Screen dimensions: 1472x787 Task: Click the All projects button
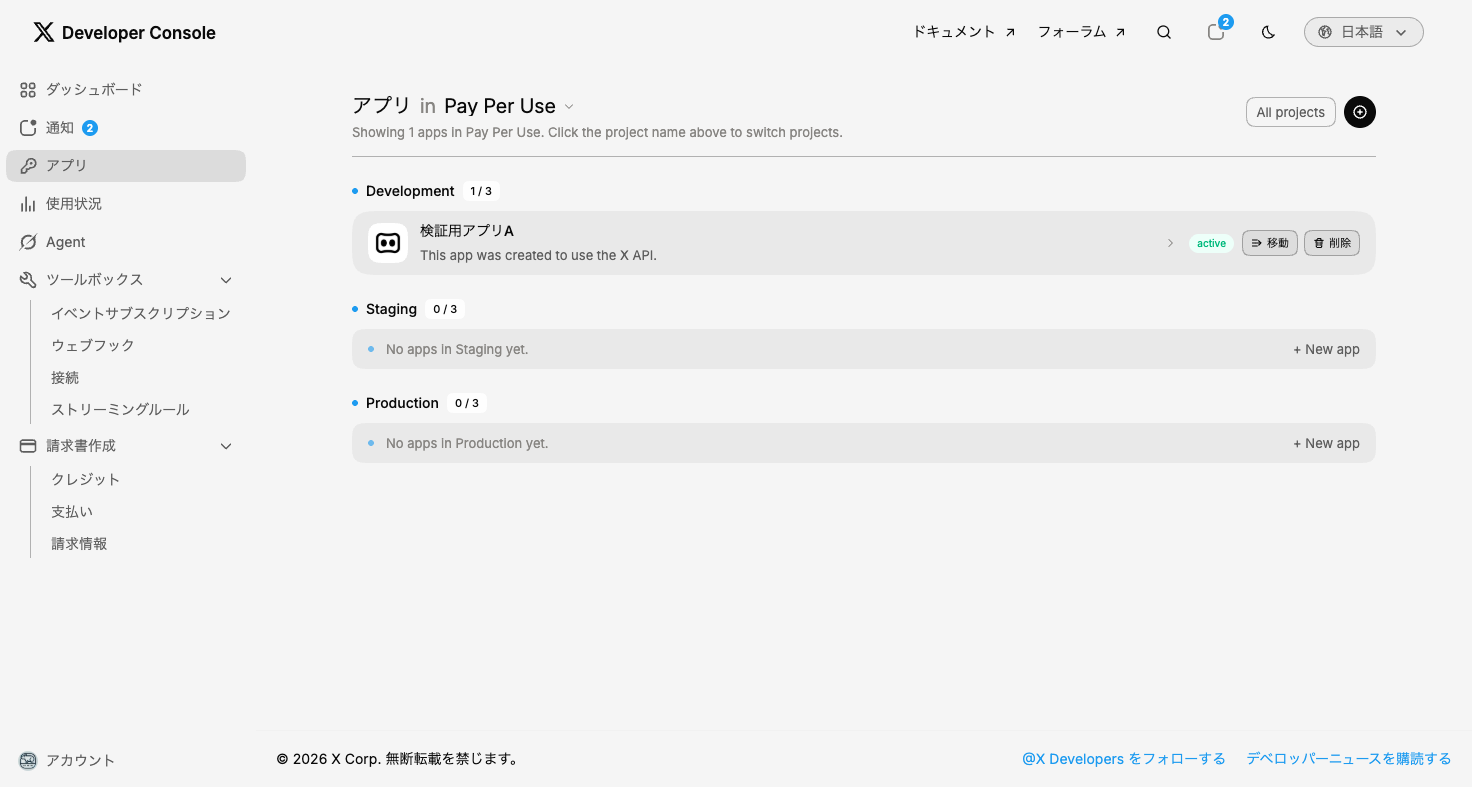[1290, 112]
